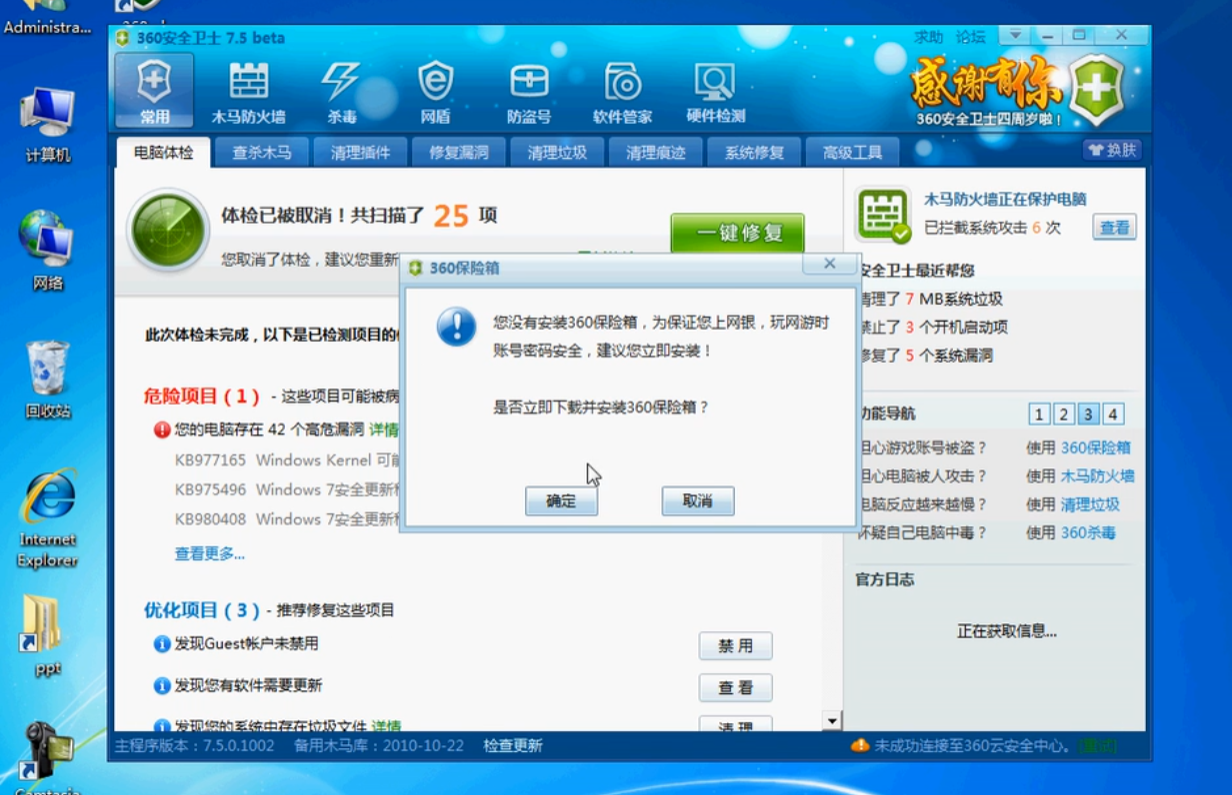Screen dimensions: 1232x795
Task: Click the 危险项目 (1) heading
Action: (x=203, y=396)
